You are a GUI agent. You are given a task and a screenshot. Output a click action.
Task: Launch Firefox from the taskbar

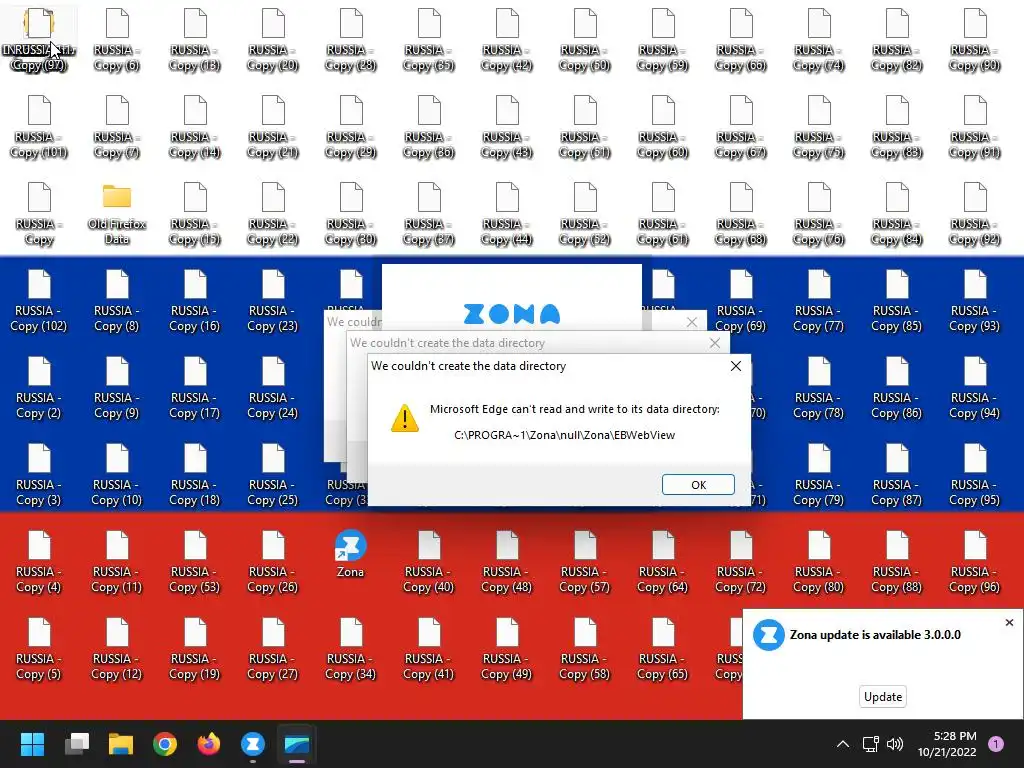click(x=209, y=744)
